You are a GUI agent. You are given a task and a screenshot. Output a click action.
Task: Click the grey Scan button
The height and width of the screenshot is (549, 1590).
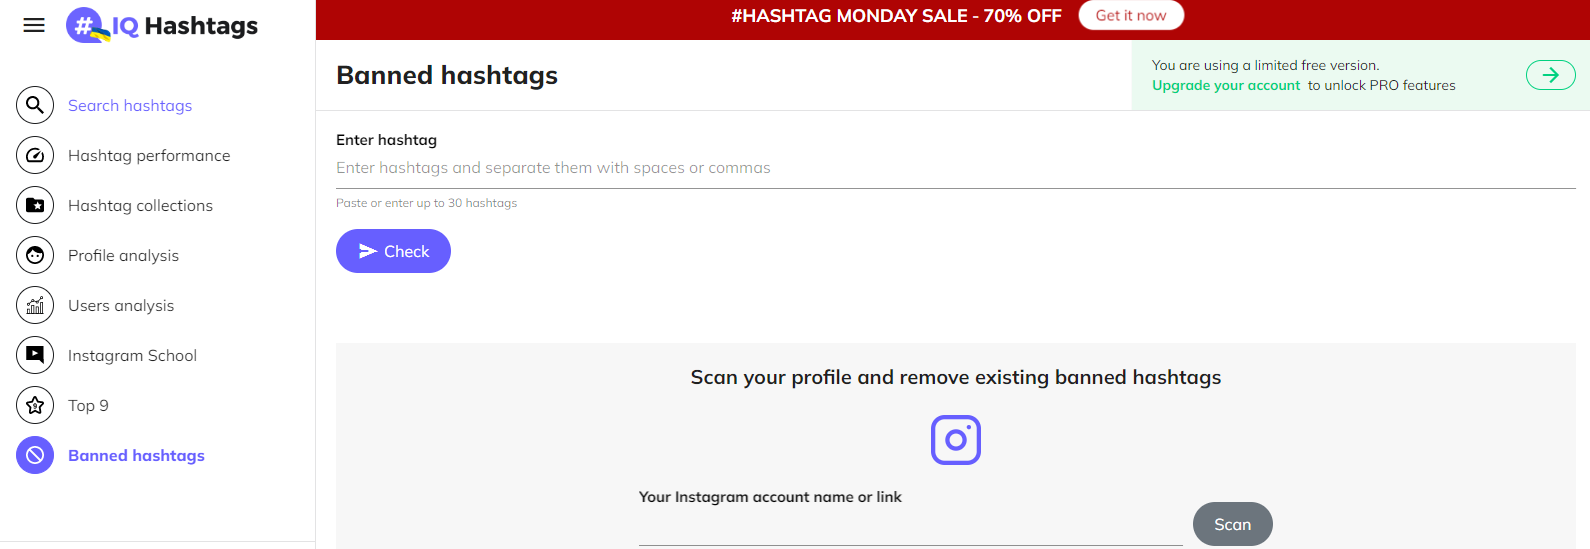(1233, 524)
